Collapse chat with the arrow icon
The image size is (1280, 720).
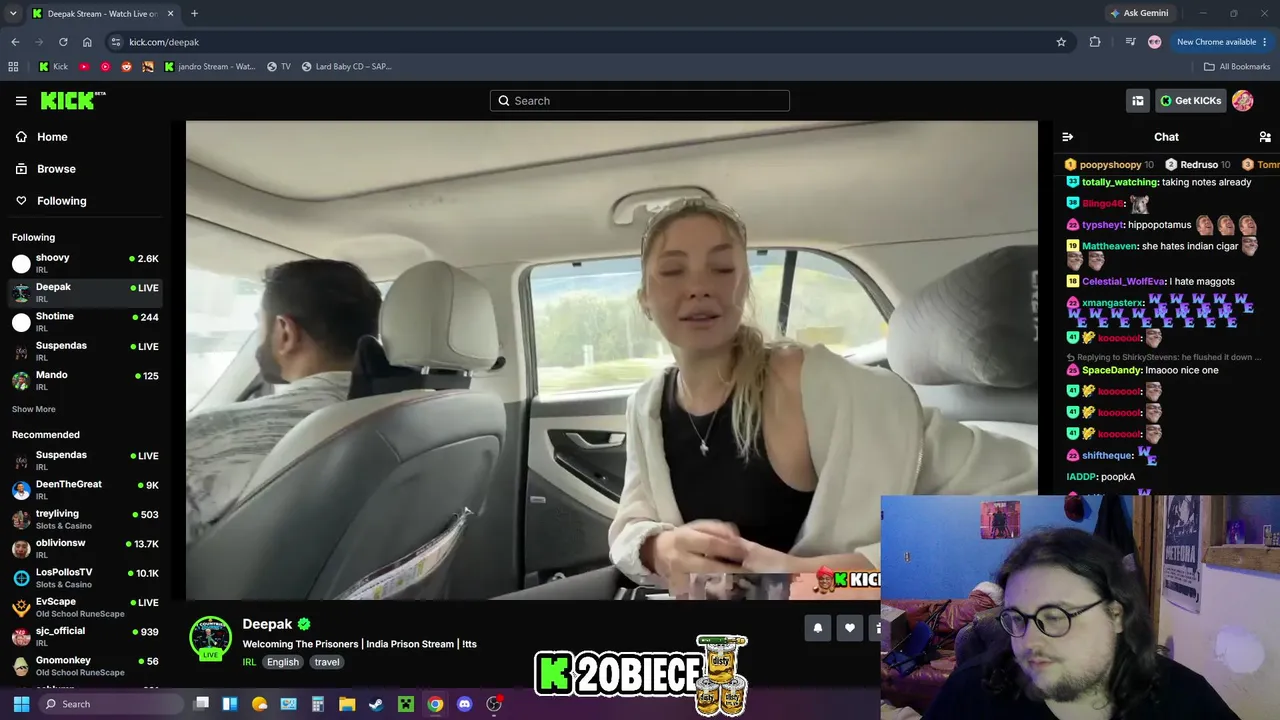point(1067,137)
